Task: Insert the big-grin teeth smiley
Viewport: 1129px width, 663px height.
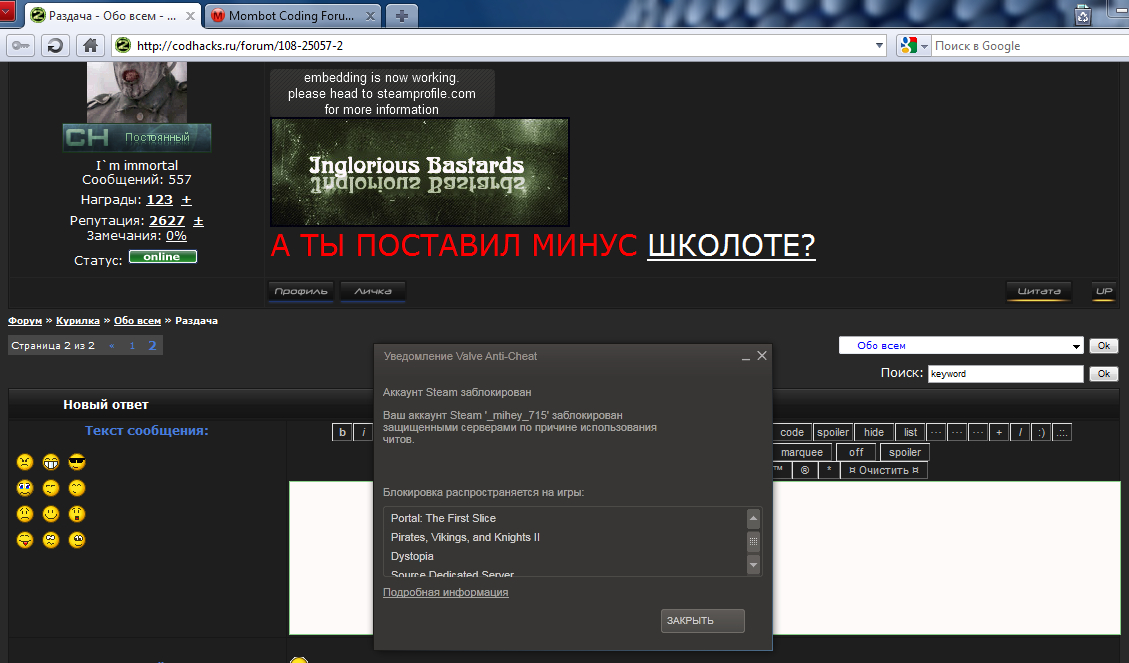Action: coord(51,462)
